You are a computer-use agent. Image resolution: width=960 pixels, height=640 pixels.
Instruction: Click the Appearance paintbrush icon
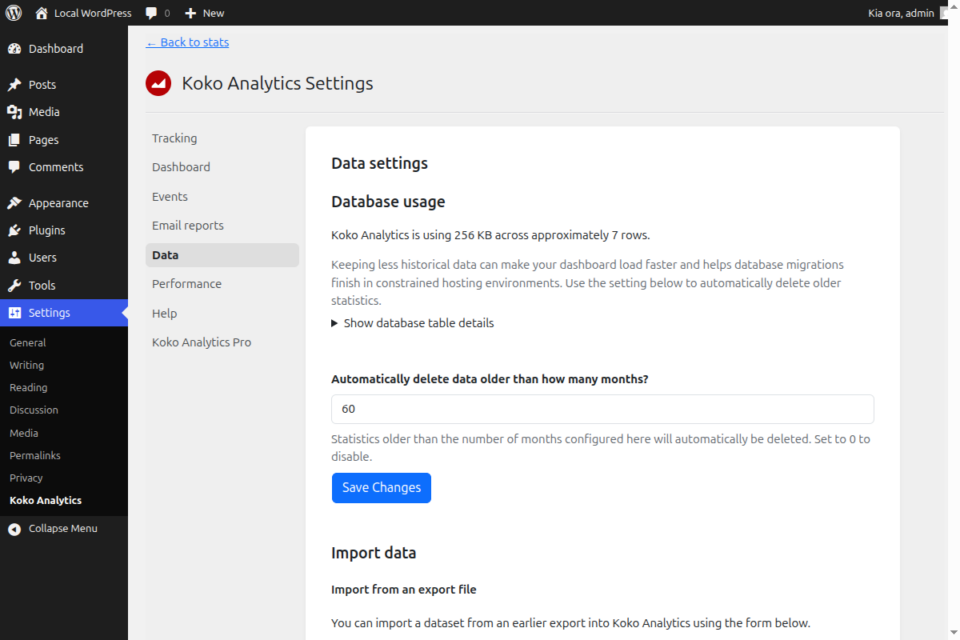[x=14, y=203]
